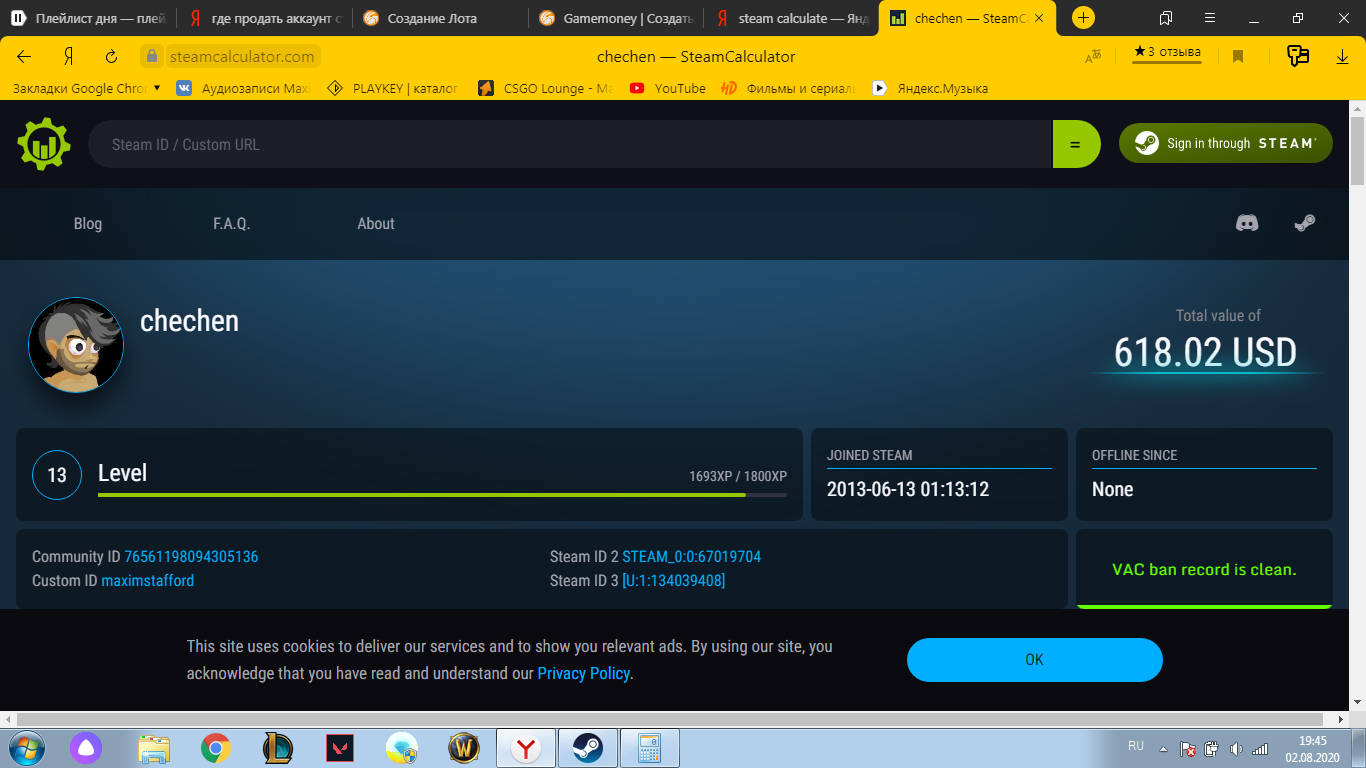The width and height of the screenshot is (1366, 768).
Task: Open PLAYKEY каталог bookmark
Action: point(393,88)
